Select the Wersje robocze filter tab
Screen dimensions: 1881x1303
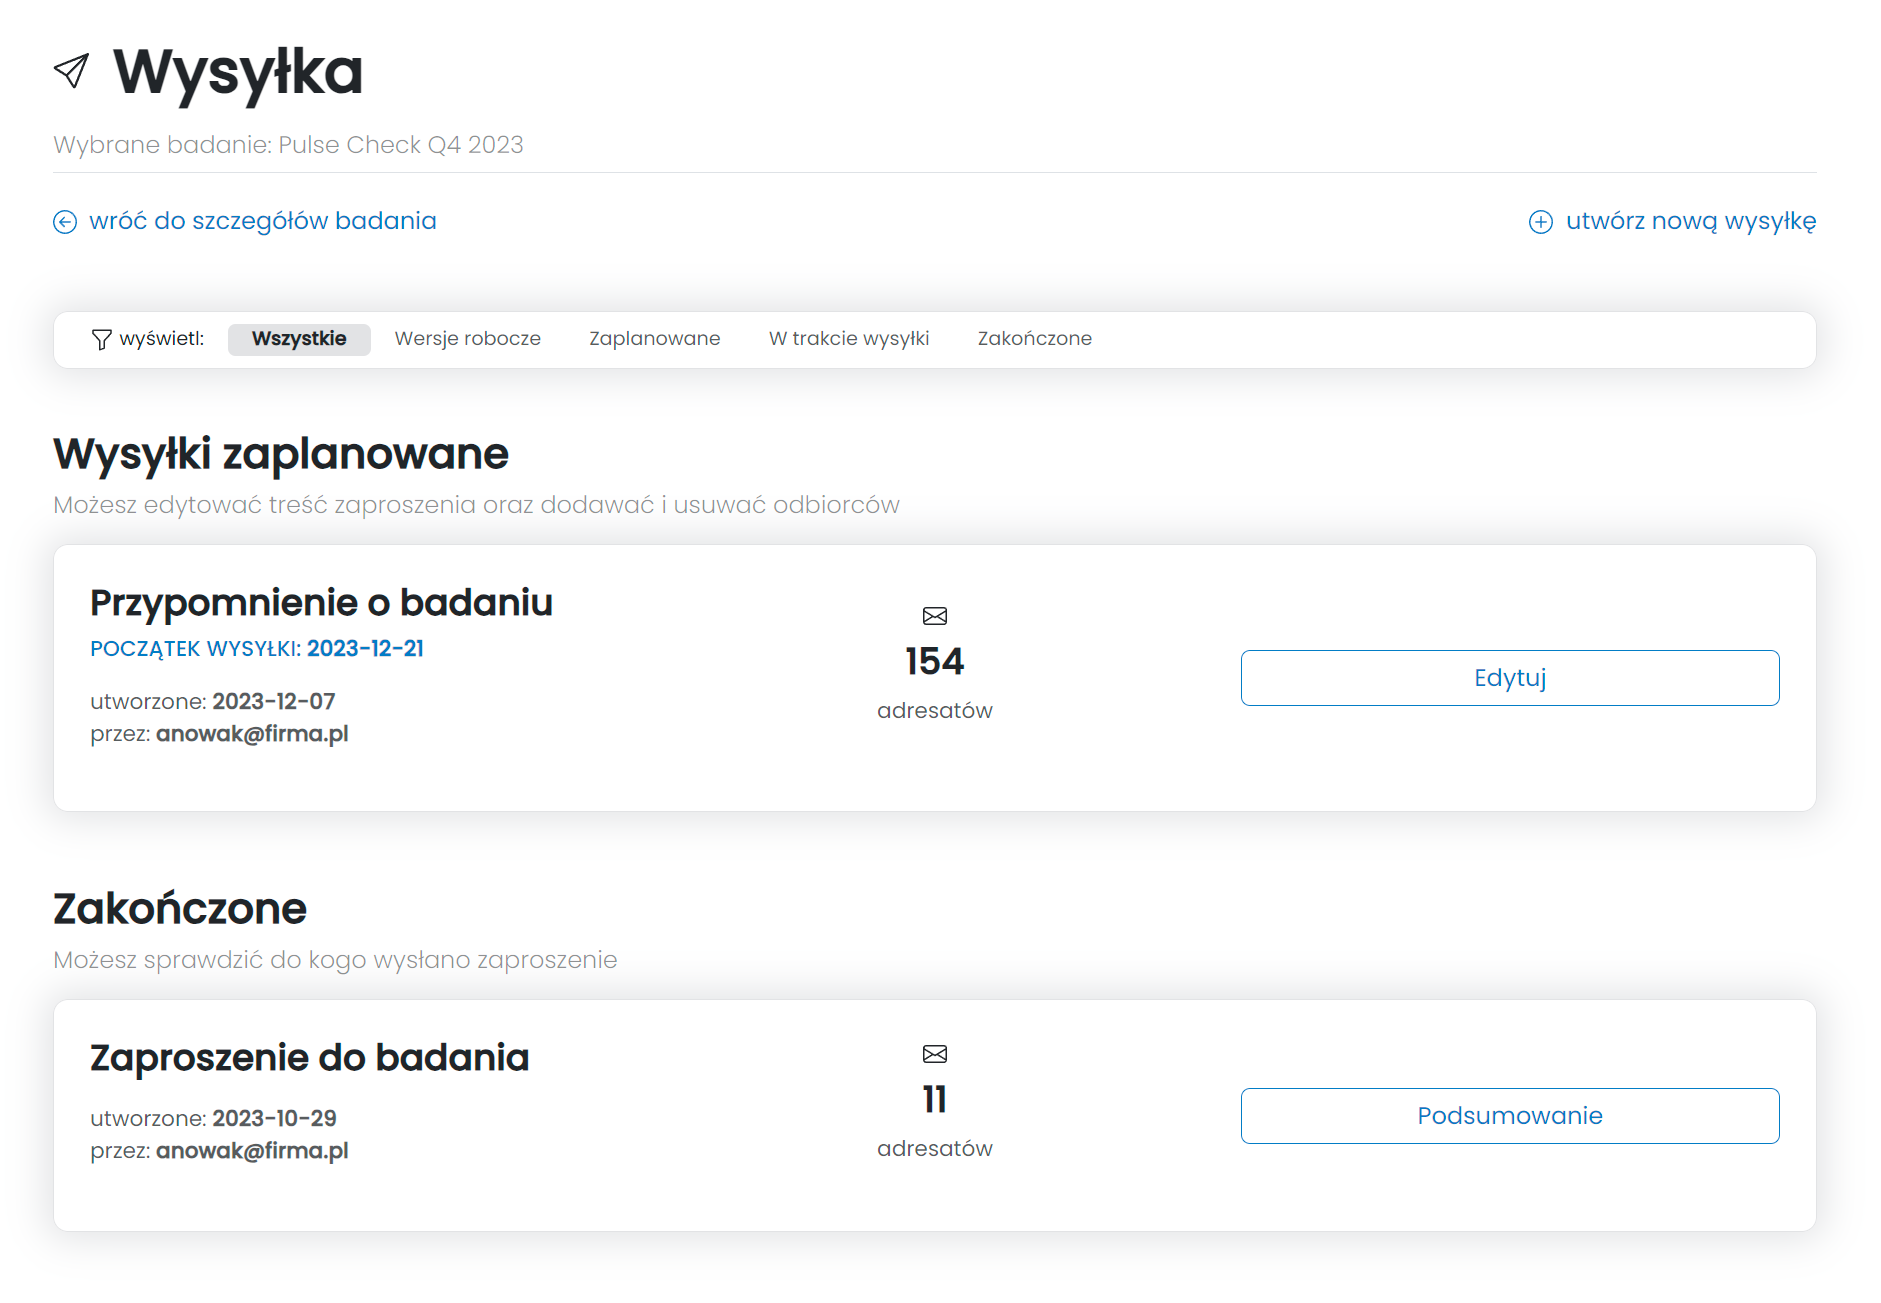468,339
